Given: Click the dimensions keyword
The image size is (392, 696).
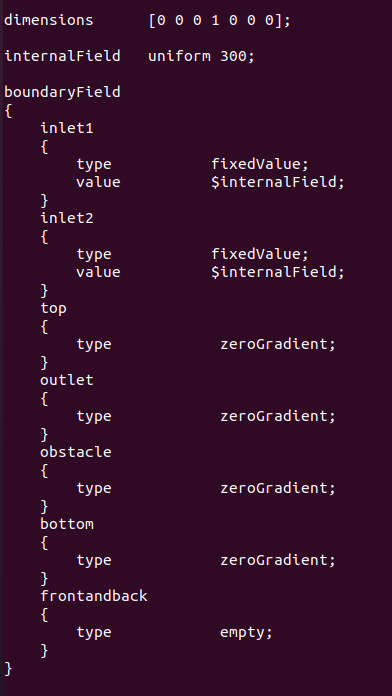Looking at the screenshot, I should 49,20.
